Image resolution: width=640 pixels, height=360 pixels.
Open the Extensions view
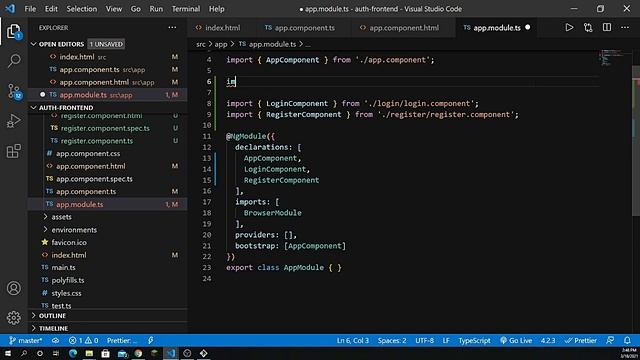point(13,151)
